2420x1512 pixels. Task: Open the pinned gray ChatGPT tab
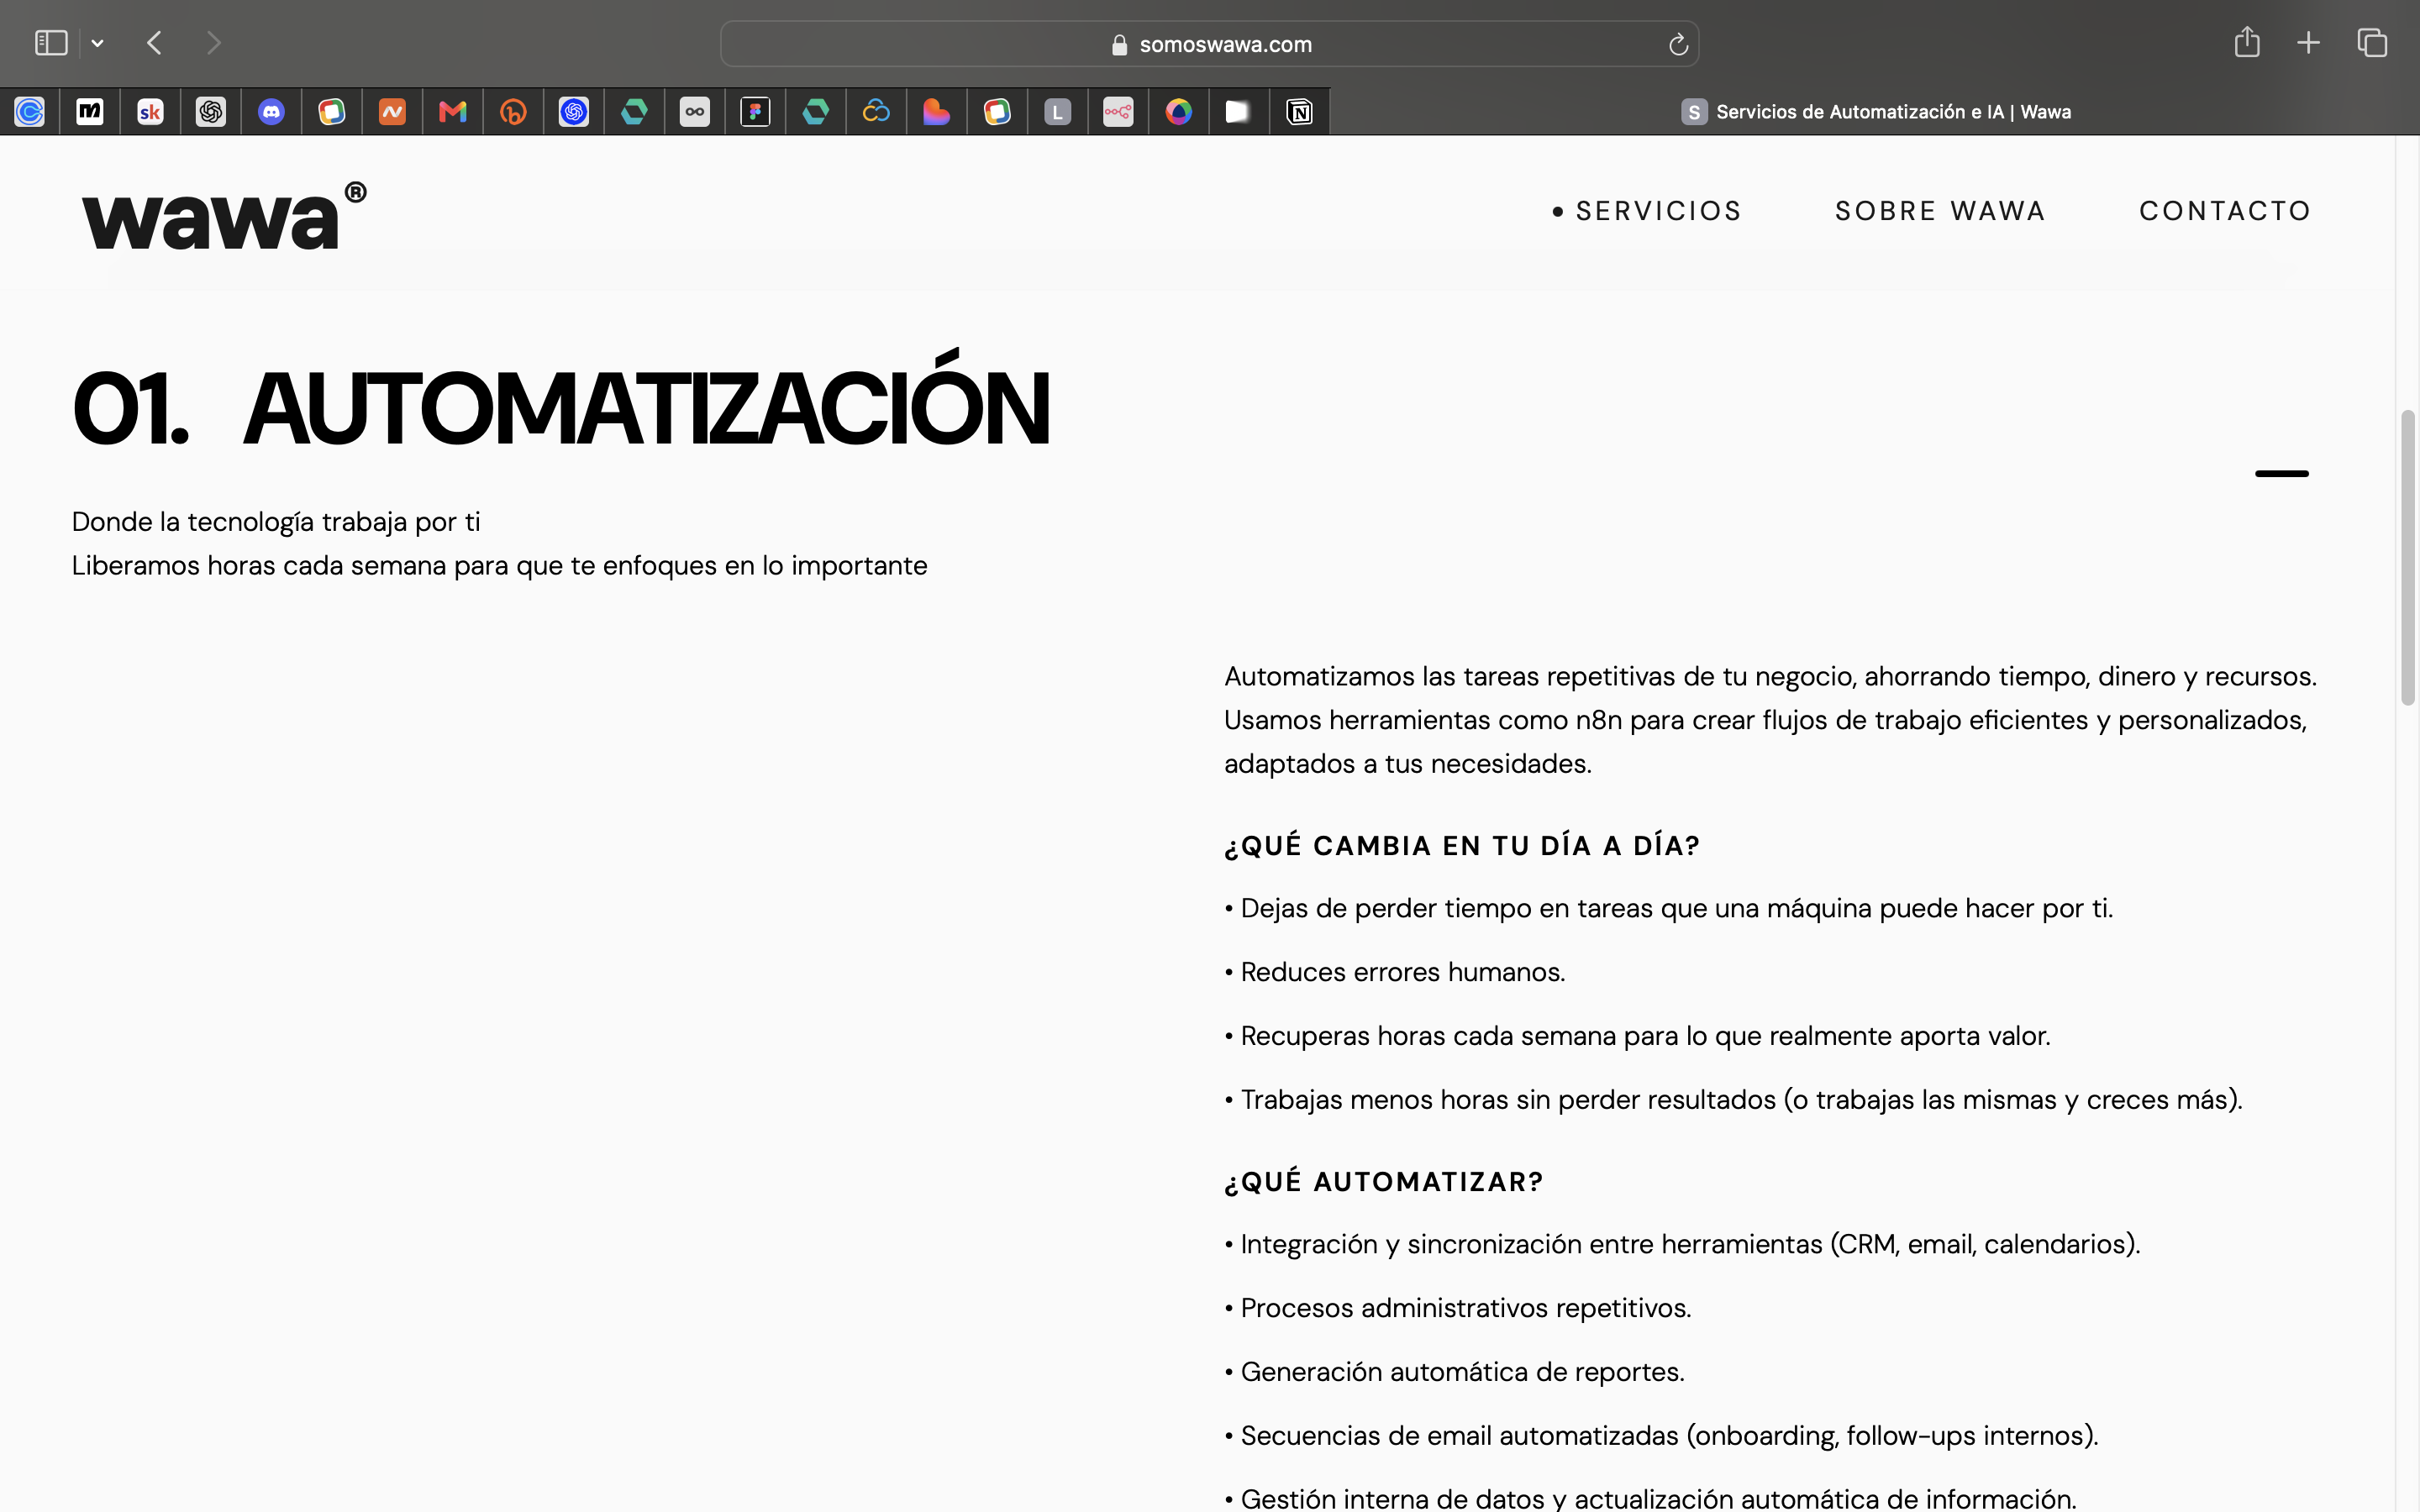[211, 112]
